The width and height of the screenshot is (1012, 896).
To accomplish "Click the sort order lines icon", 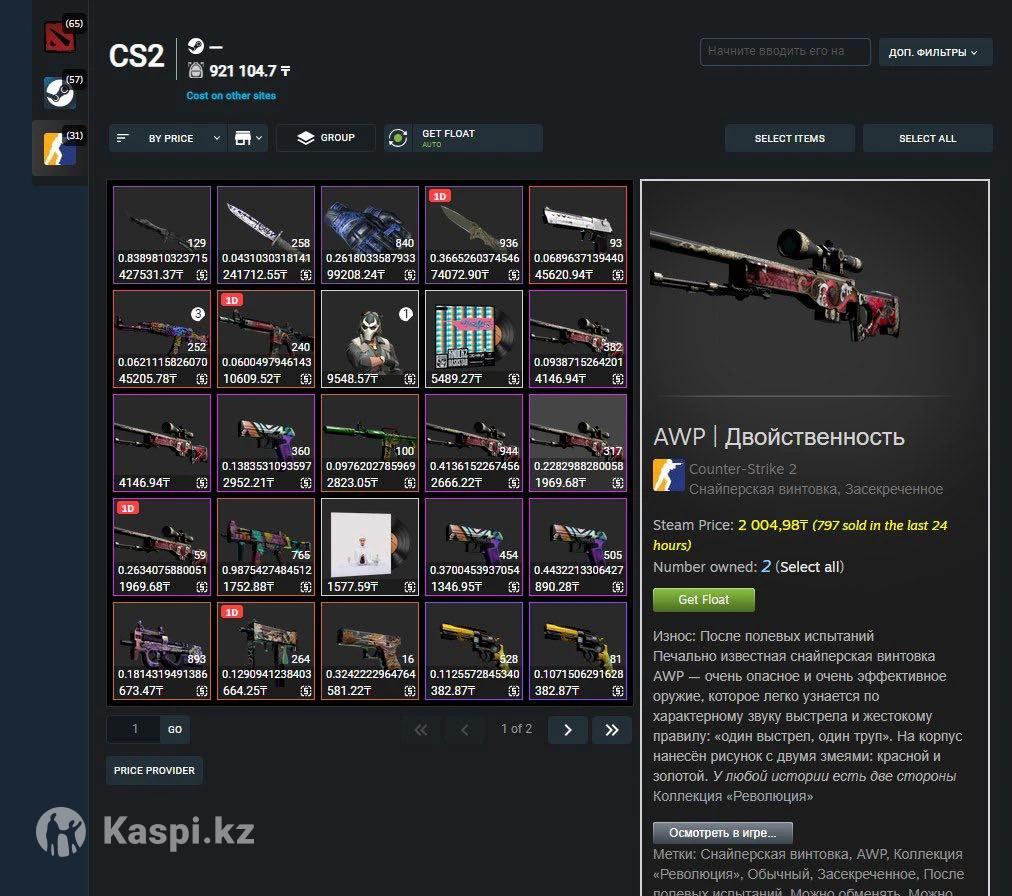I will click(x=123, y=138).
